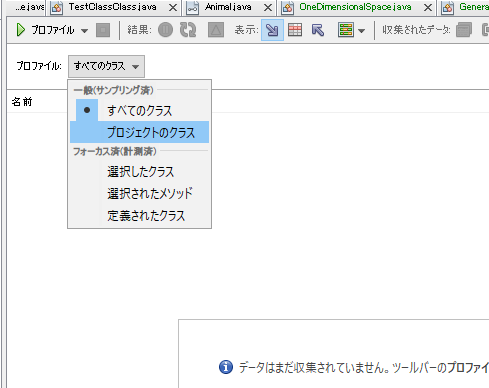This screenshot has width=489, height=388.
Task: Click the TestClassClass.java file icon
Action: pyautogui.click(x=57, y=8)
